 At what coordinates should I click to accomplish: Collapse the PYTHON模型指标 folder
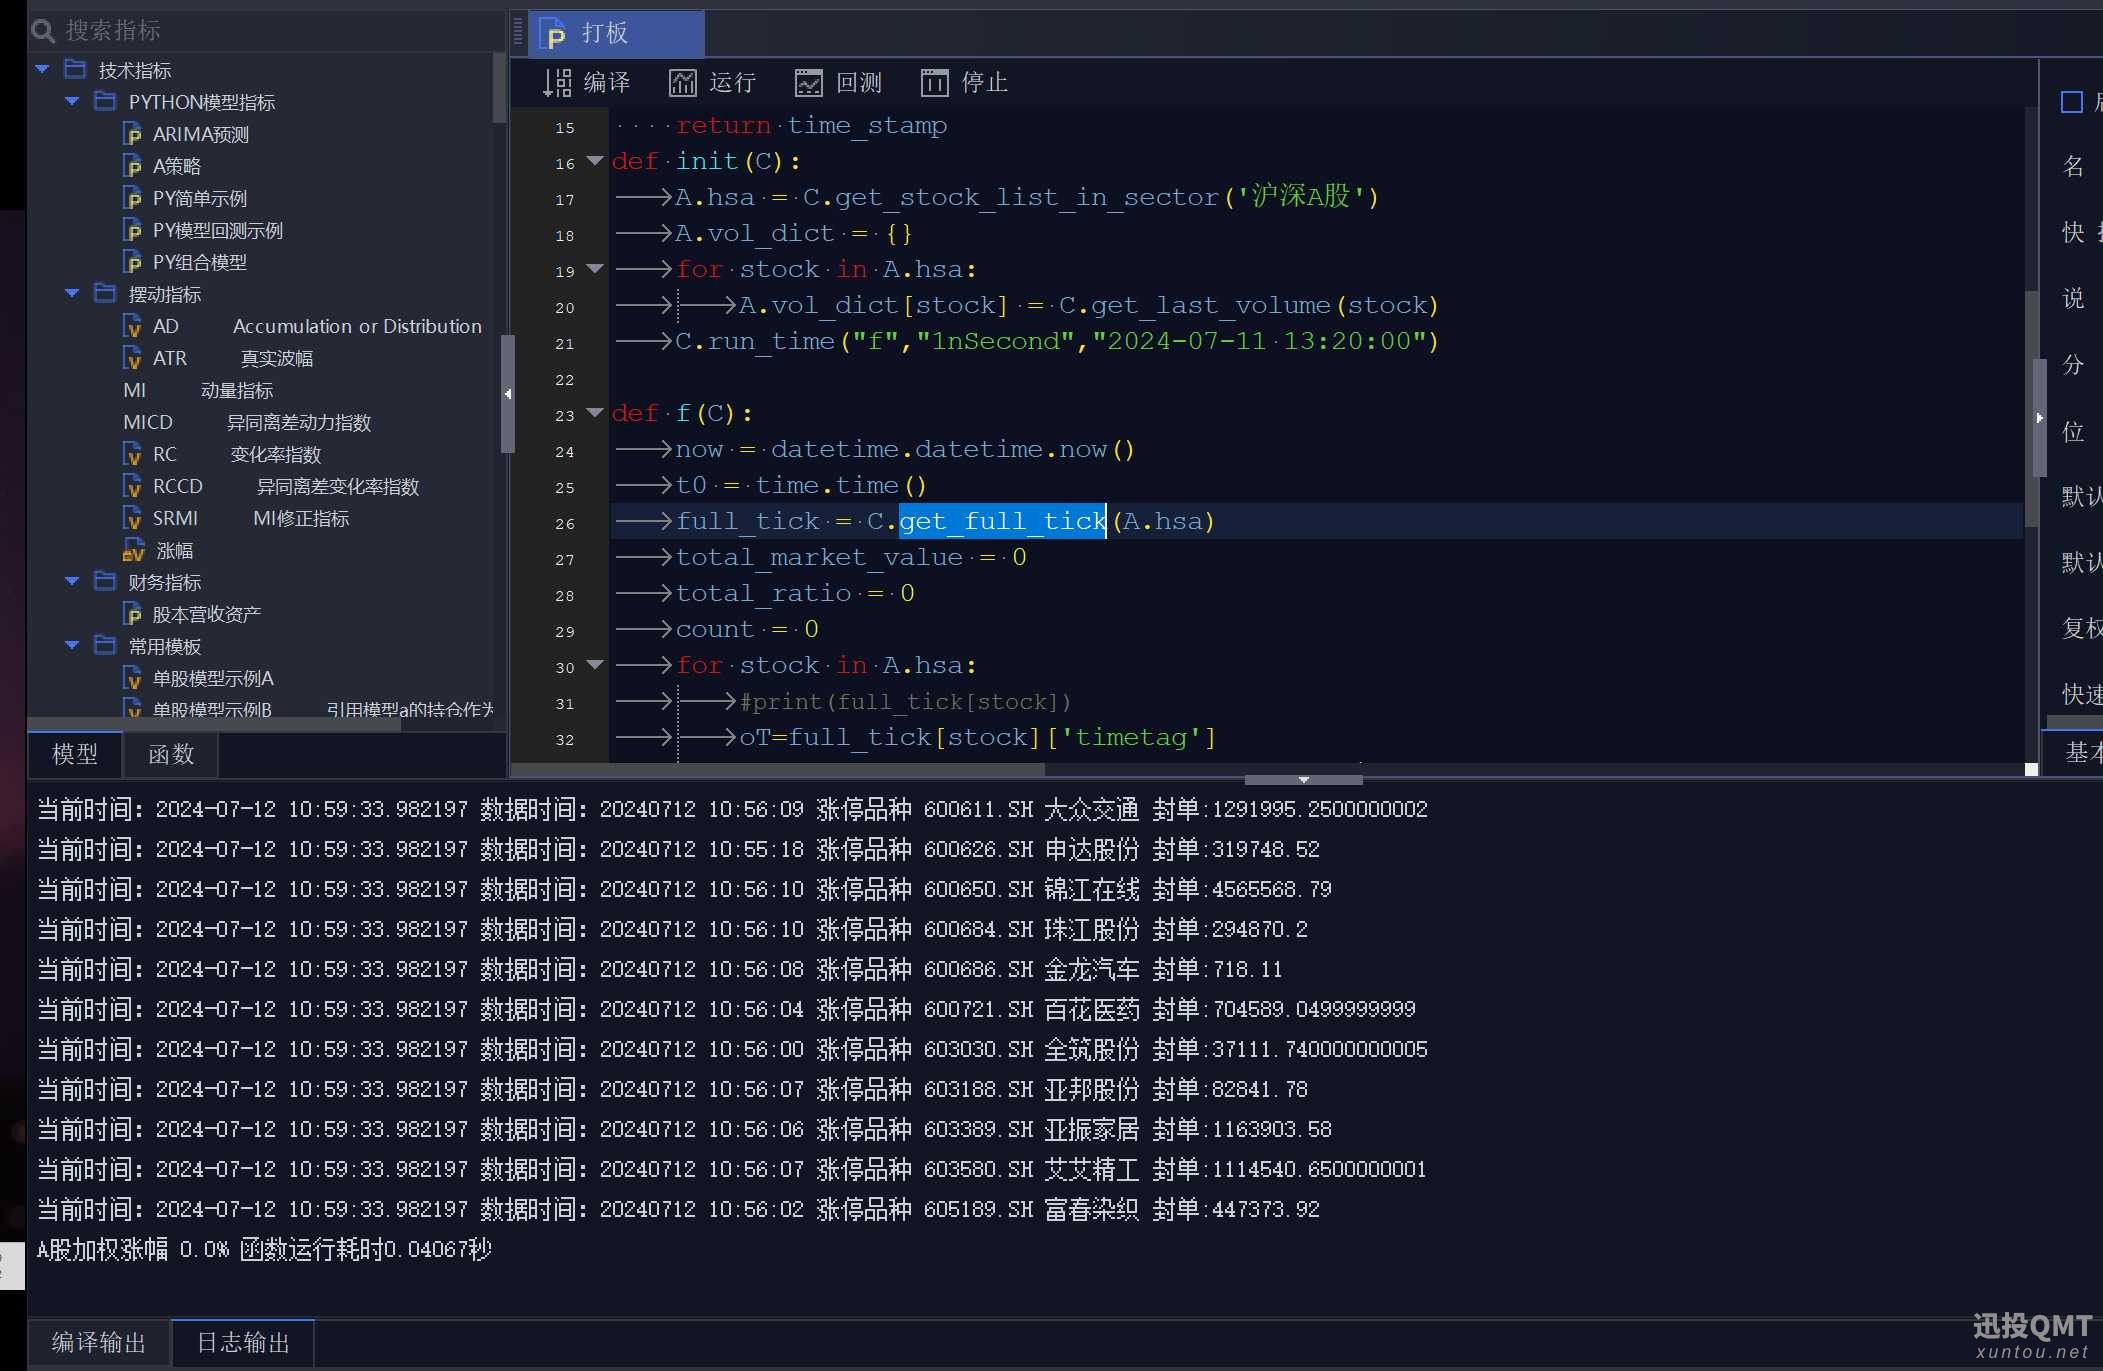click(72, 102)
